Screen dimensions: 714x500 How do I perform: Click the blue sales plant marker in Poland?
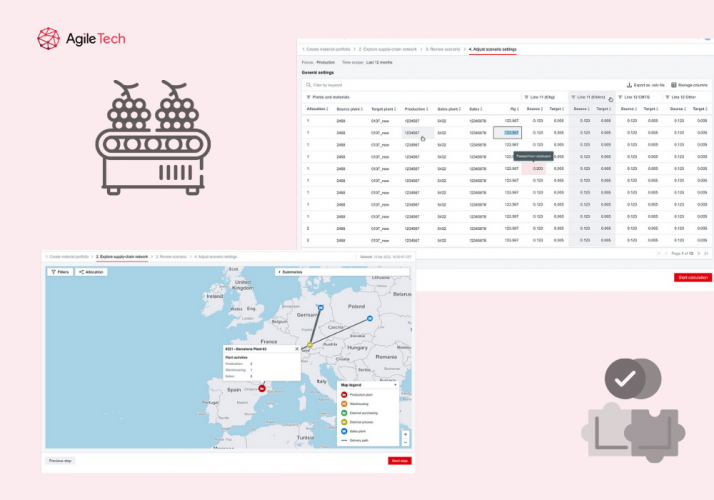tap(370, 318)
